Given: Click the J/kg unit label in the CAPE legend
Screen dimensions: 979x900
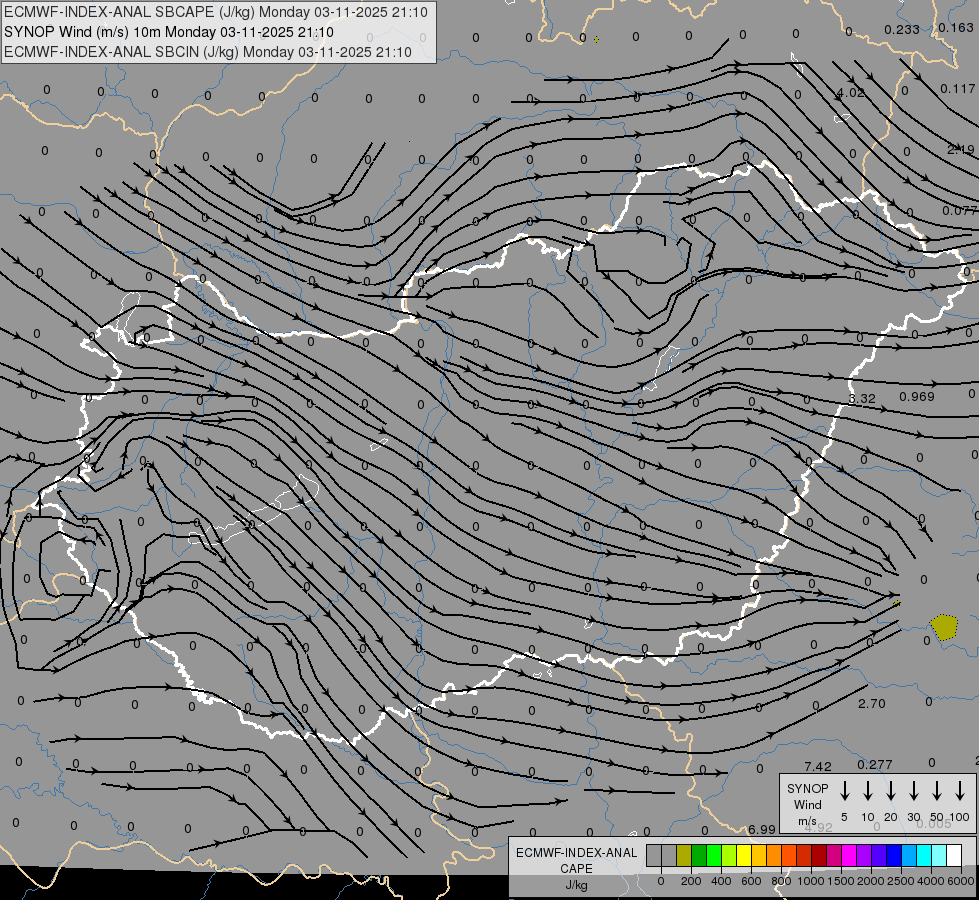Looking at the screenshot, I should coord(576,885).
